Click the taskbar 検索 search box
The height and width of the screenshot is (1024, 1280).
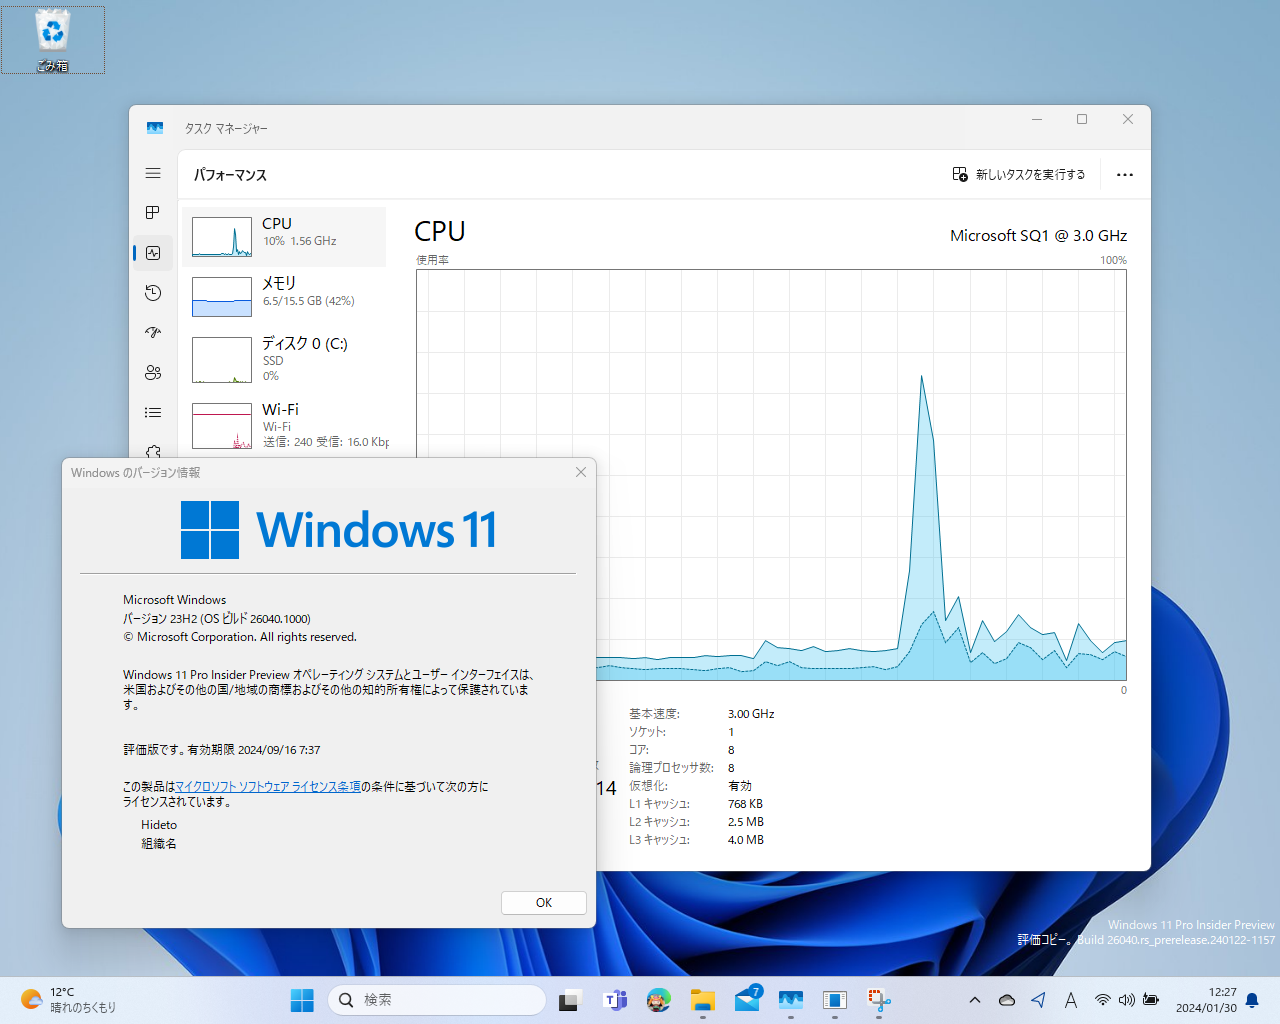pos(437,1000)
